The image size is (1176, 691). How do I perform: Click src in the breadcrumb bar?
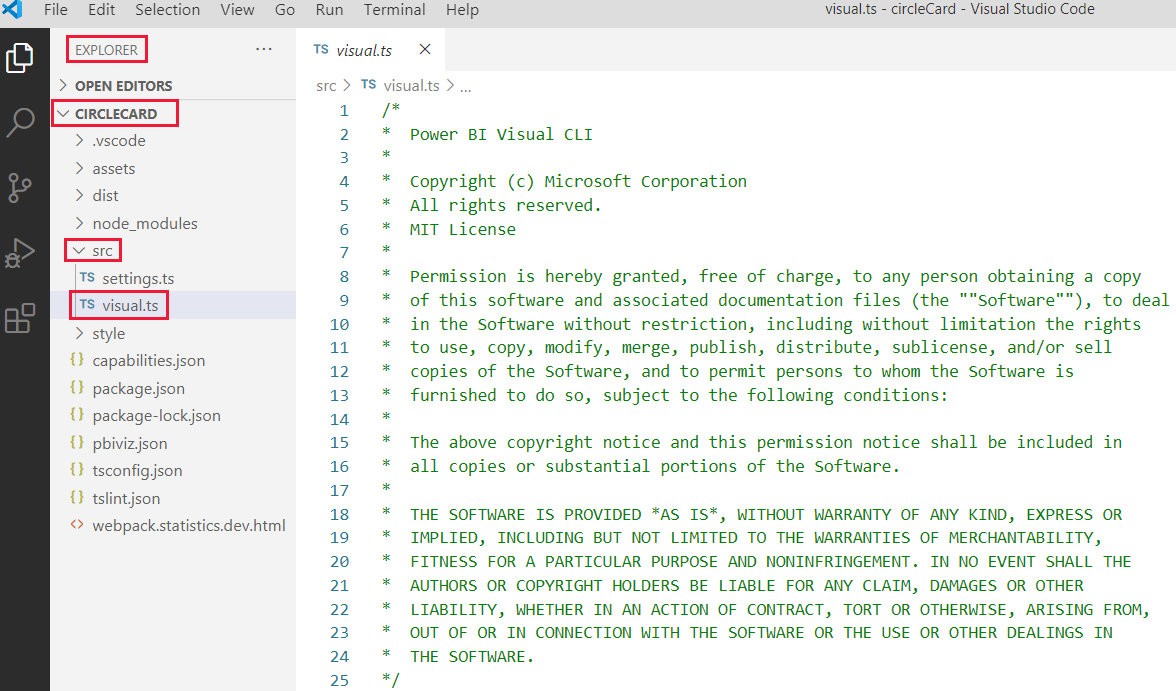point(326,85)
